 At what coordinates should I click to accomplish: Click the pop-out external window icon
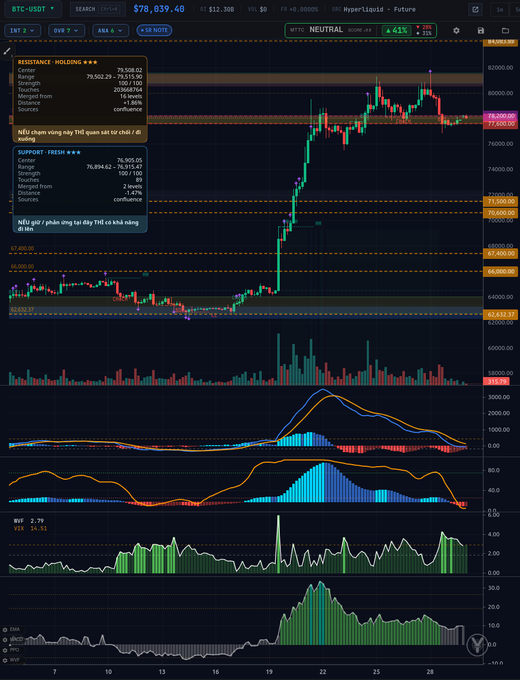click(x=475, y=9)
